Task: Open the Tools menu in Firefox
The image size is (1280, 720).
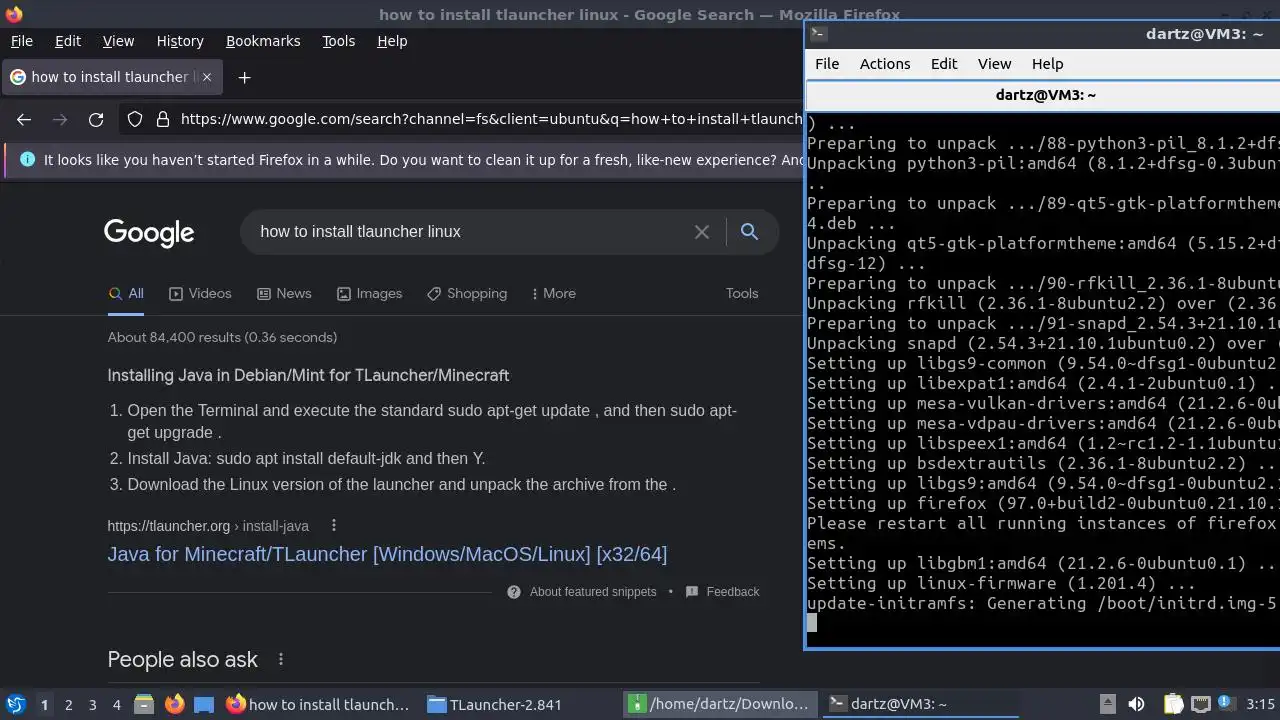Action: click(x=339, y=41)
